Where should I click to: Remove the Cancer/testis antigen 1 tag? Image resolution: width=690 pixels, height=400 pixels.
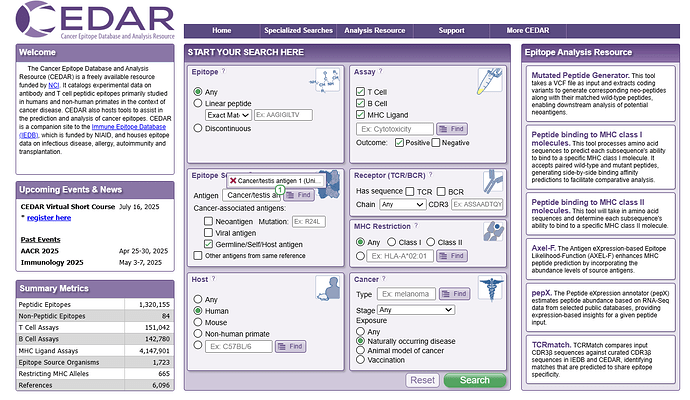(x=233, y=180)
